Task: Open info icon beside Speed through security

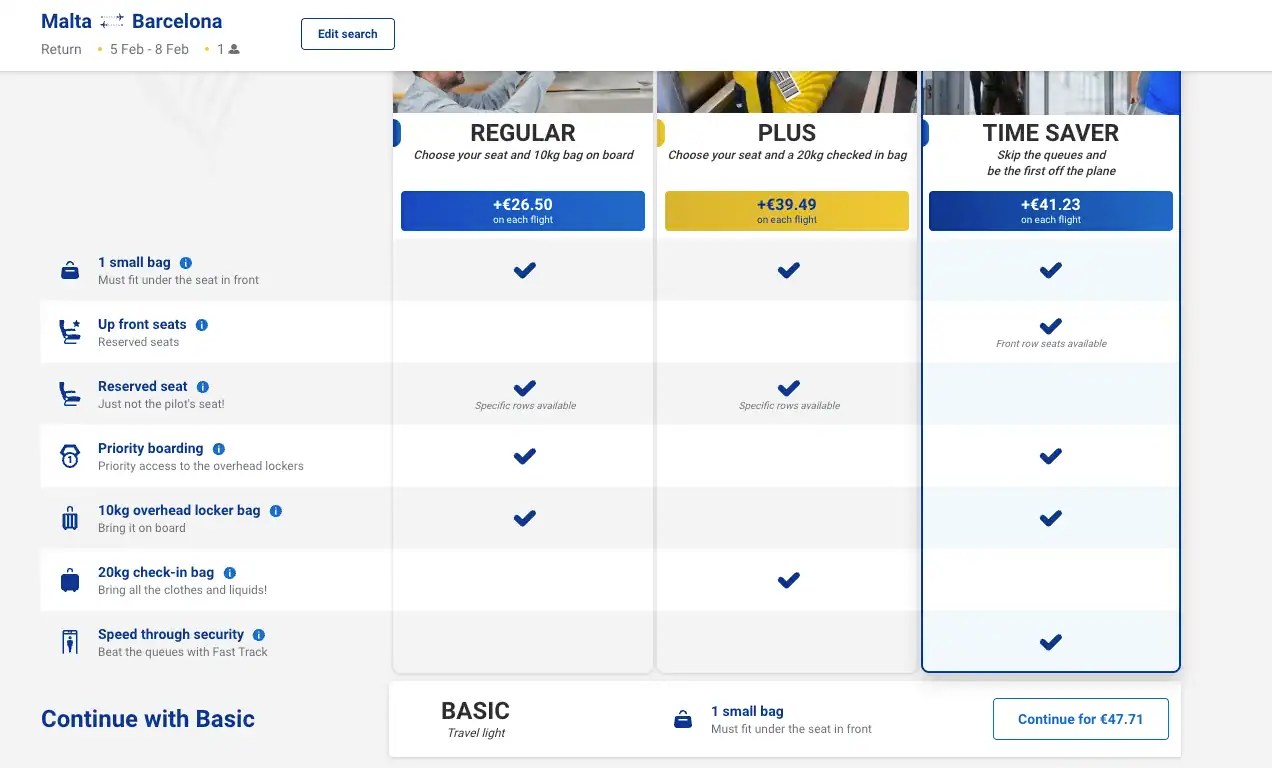Action: [x=259, y=635]
